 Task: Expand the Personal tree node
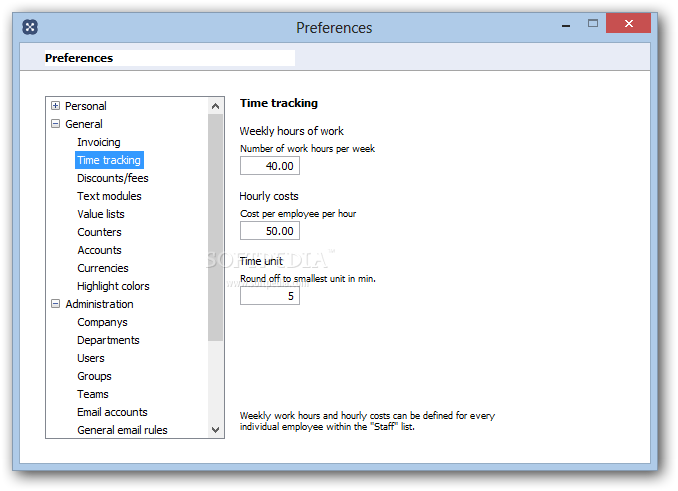[x=55, y=105]
